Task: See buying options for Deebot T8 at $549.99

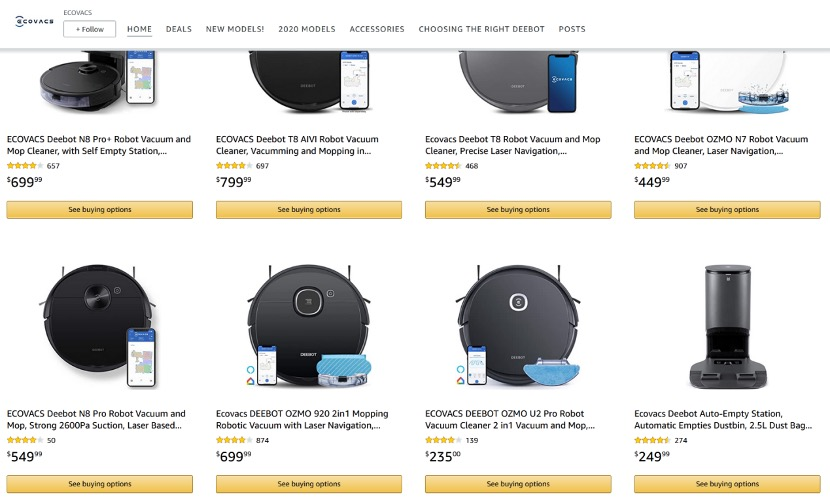Action: pos(518,210)
